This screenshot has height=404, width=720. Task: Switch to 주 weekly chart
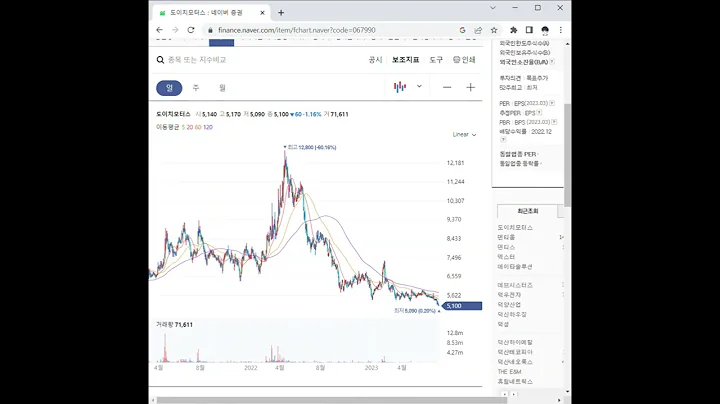tap(196, 88)
